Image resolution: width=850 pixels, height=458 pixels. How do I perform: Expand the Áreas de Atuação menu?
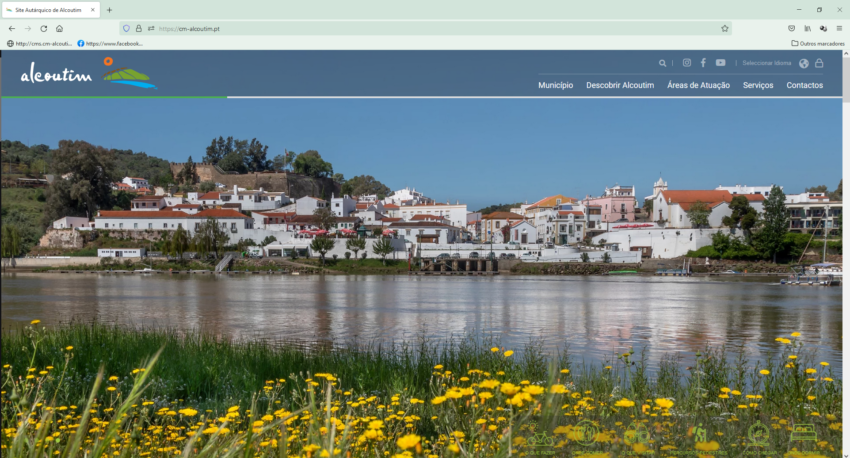pos(698,85)
